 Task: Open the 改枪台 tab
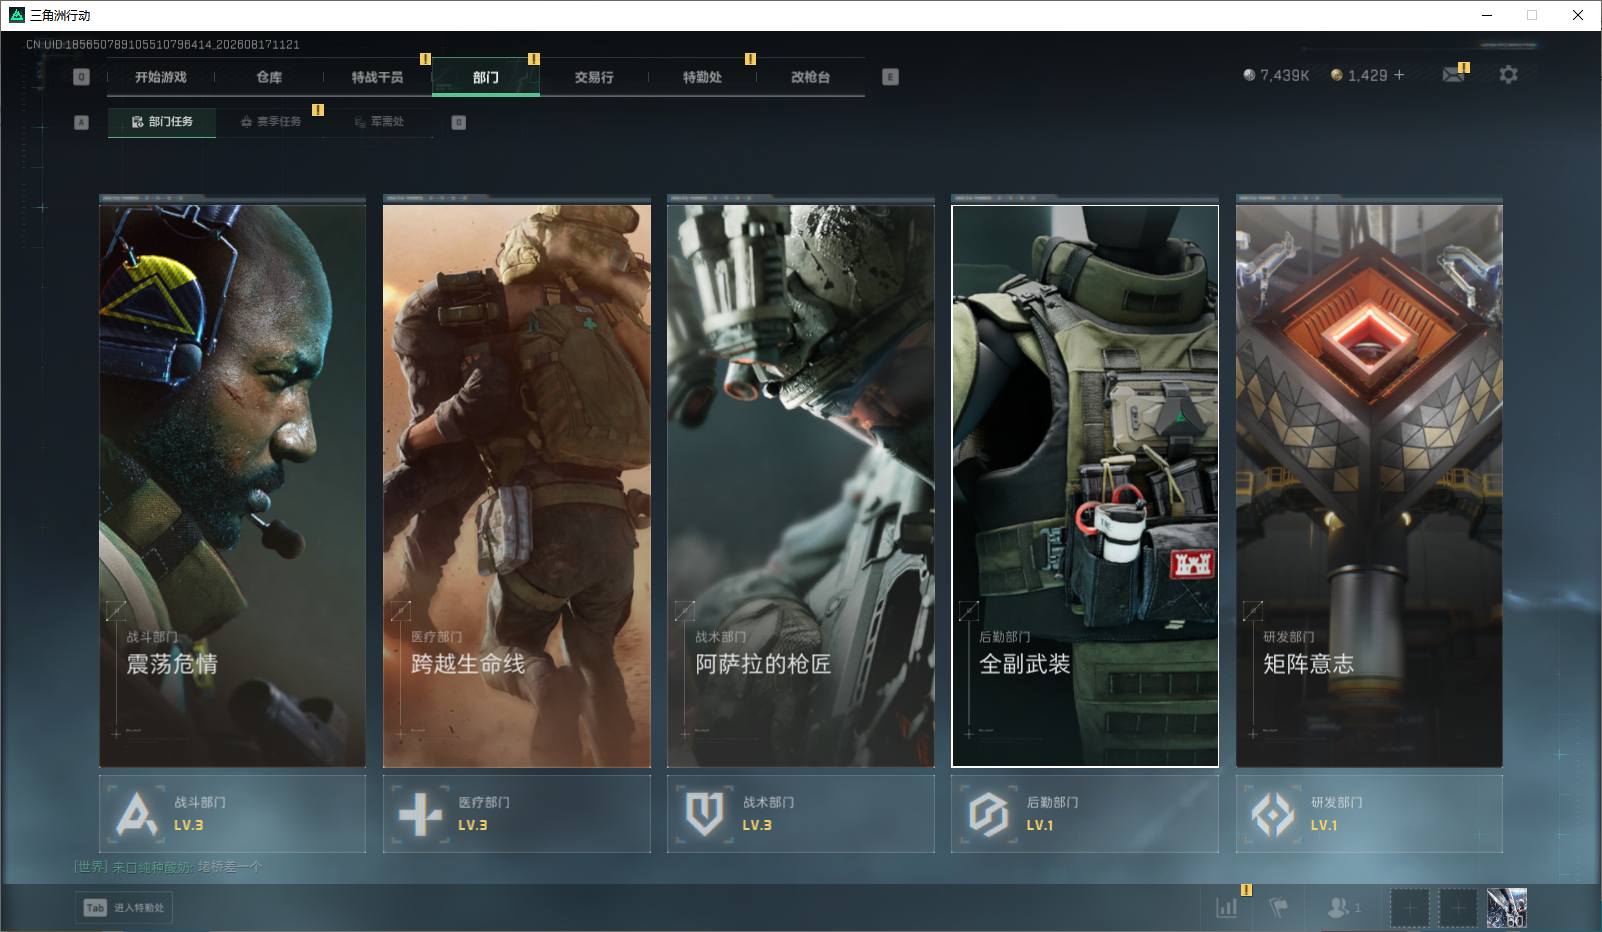810,77
